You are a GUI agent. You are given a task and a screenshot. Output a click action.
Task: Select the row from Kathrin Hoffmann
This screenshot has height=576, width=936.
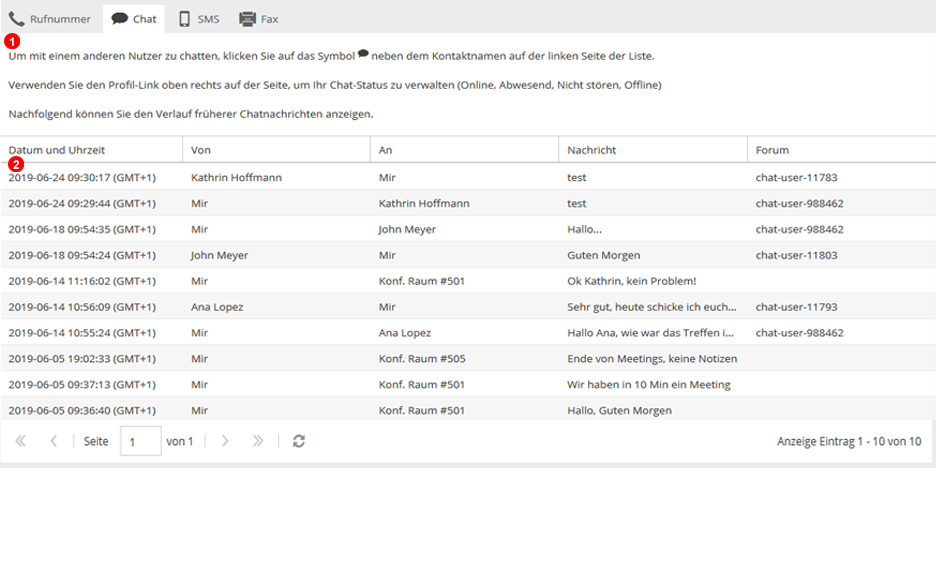(236, 177)
